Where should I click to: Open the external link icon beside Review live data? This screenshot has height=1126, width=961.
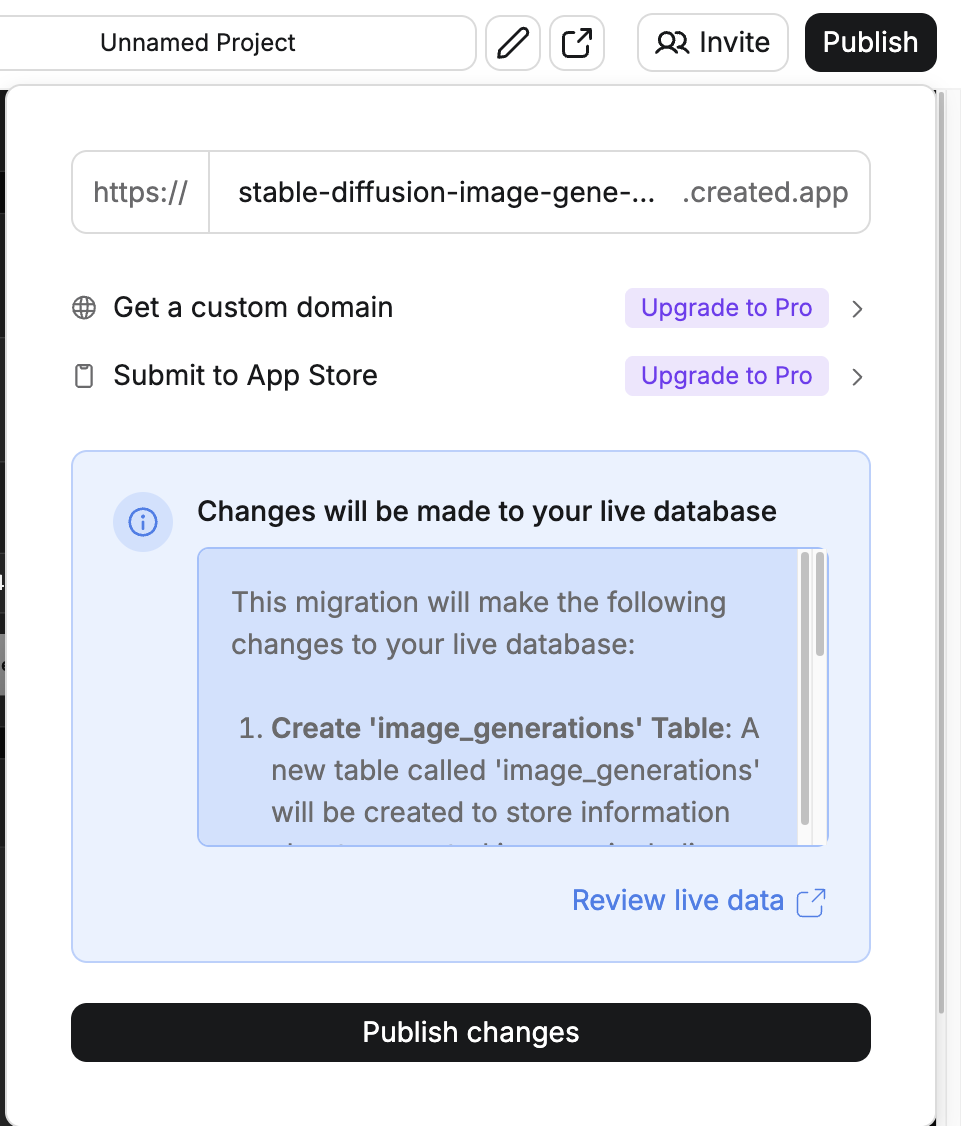pyautogui.click(x=813, y=902)
